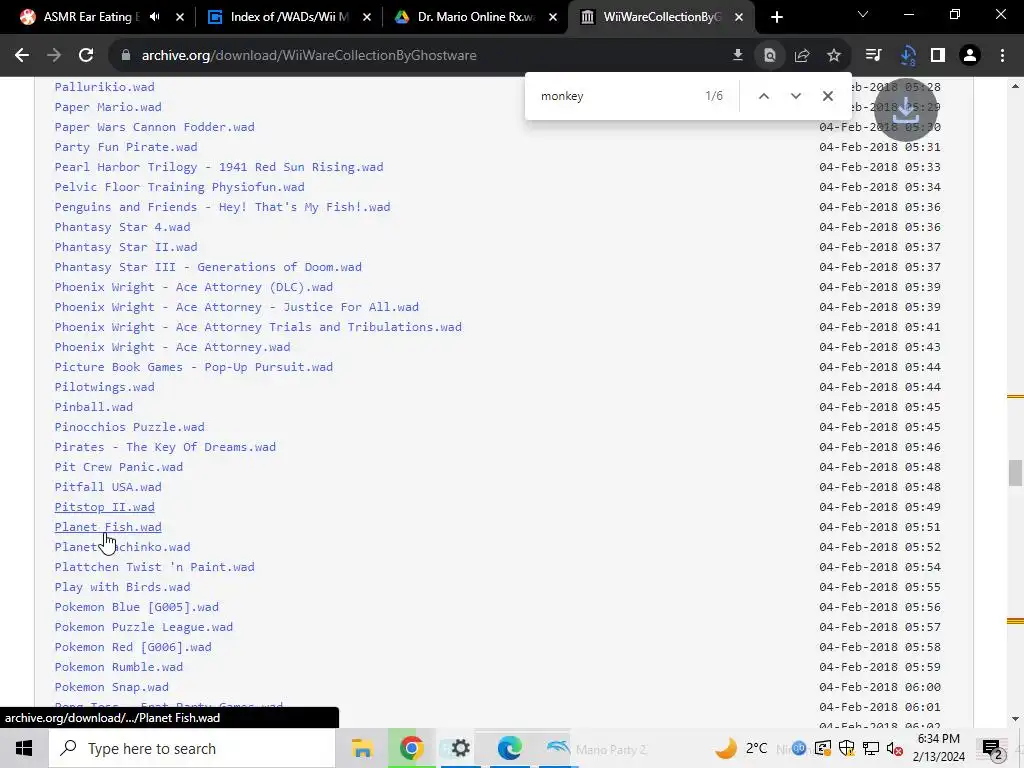Download Phantasy Star 4.wad
The height and width of the screenshot is (768, 1024).
pos(123,227)
